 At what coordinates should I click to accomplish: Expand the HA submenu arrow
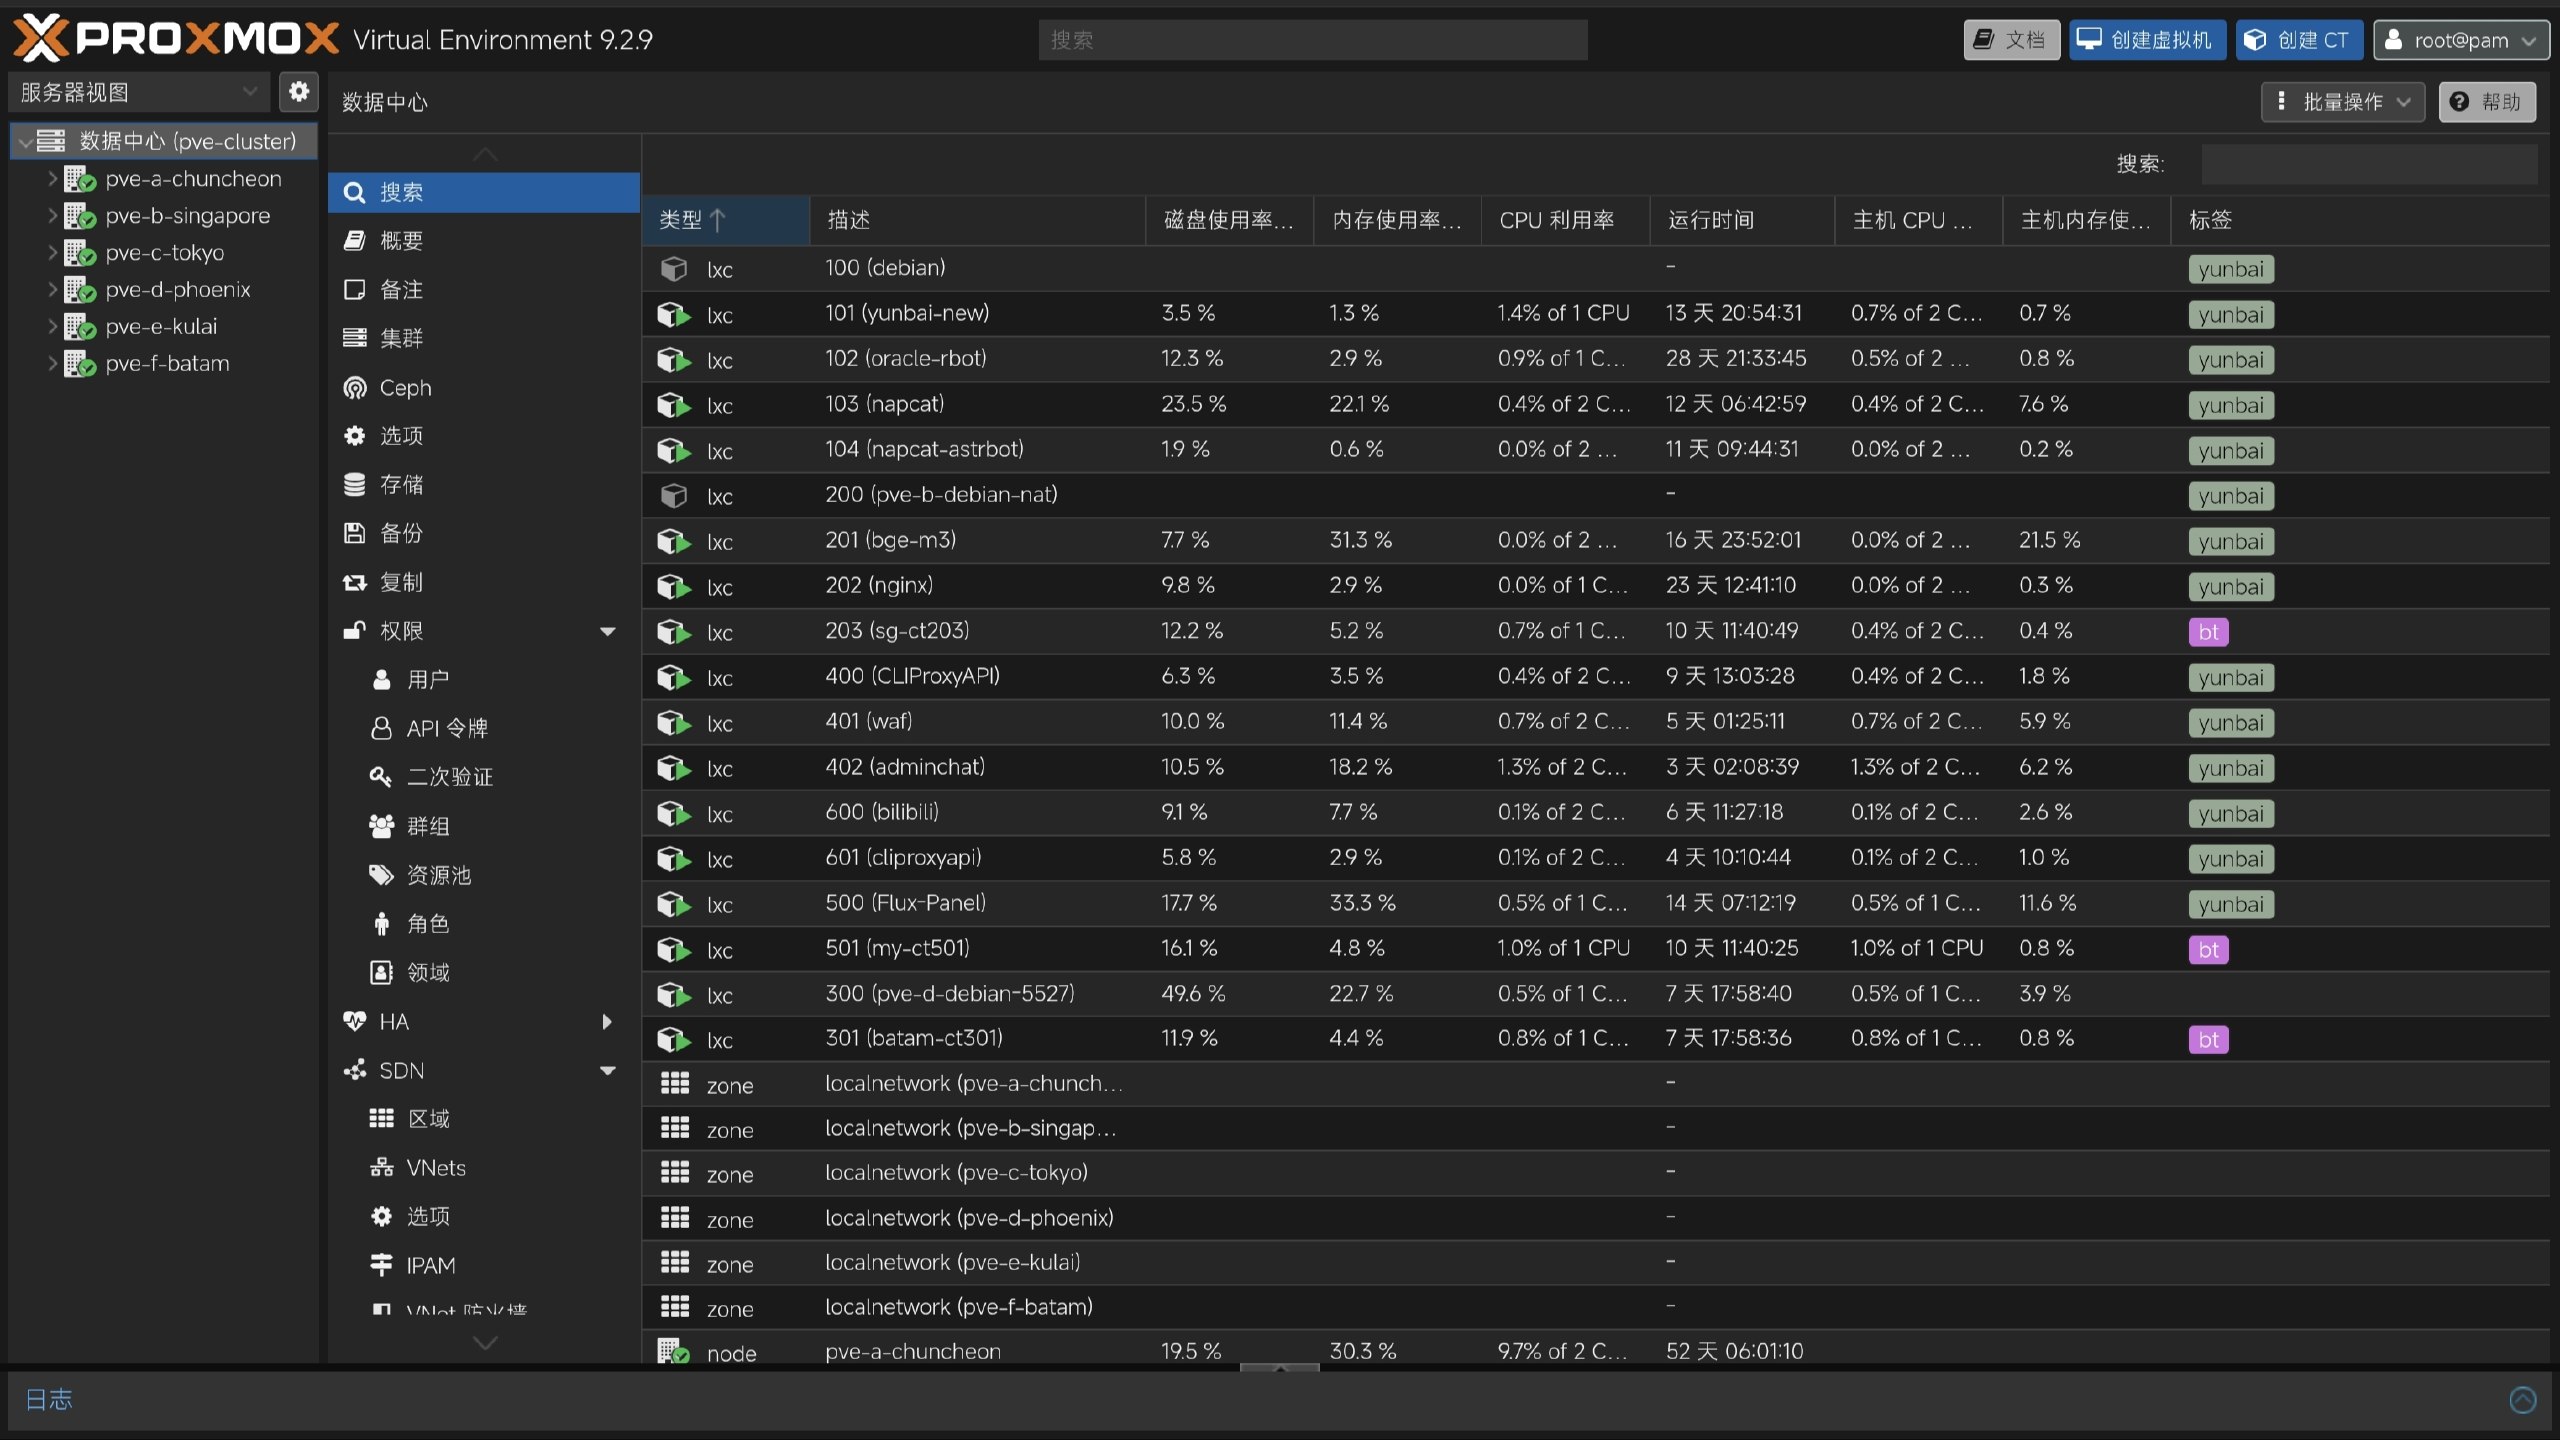607,1021
